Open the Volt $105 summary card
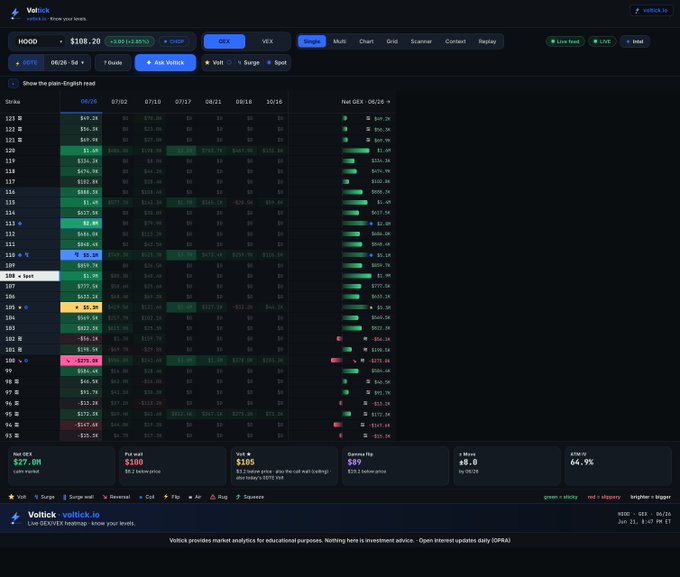 pyautogui.click(x=284, y=466)
